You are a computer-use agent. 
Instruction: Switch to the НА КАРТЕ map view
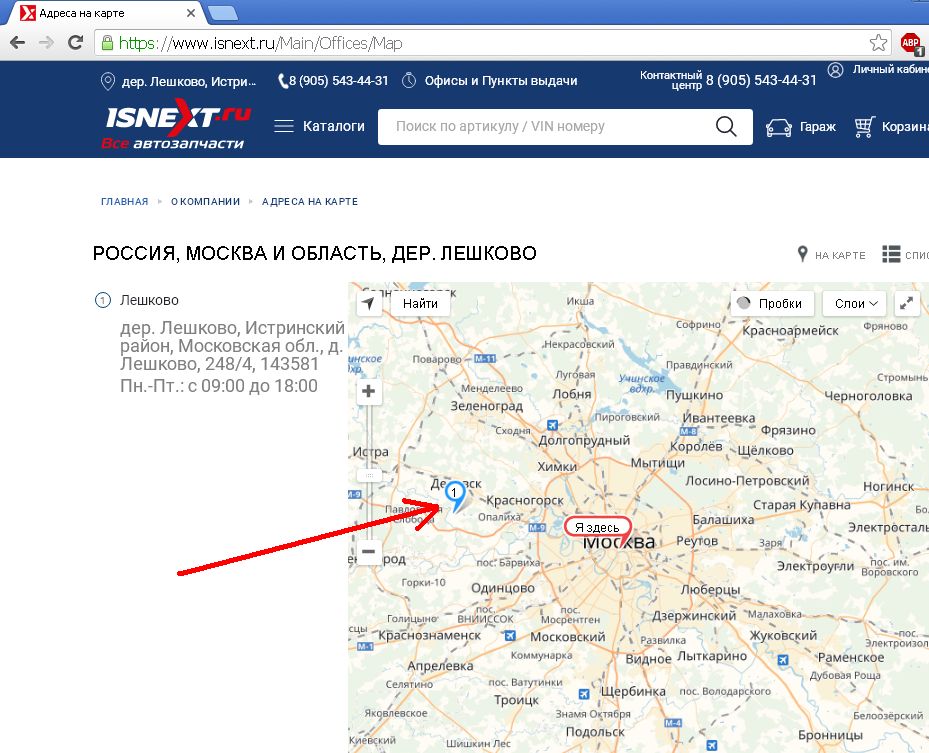pyautogui.click(x=832, y=255)
